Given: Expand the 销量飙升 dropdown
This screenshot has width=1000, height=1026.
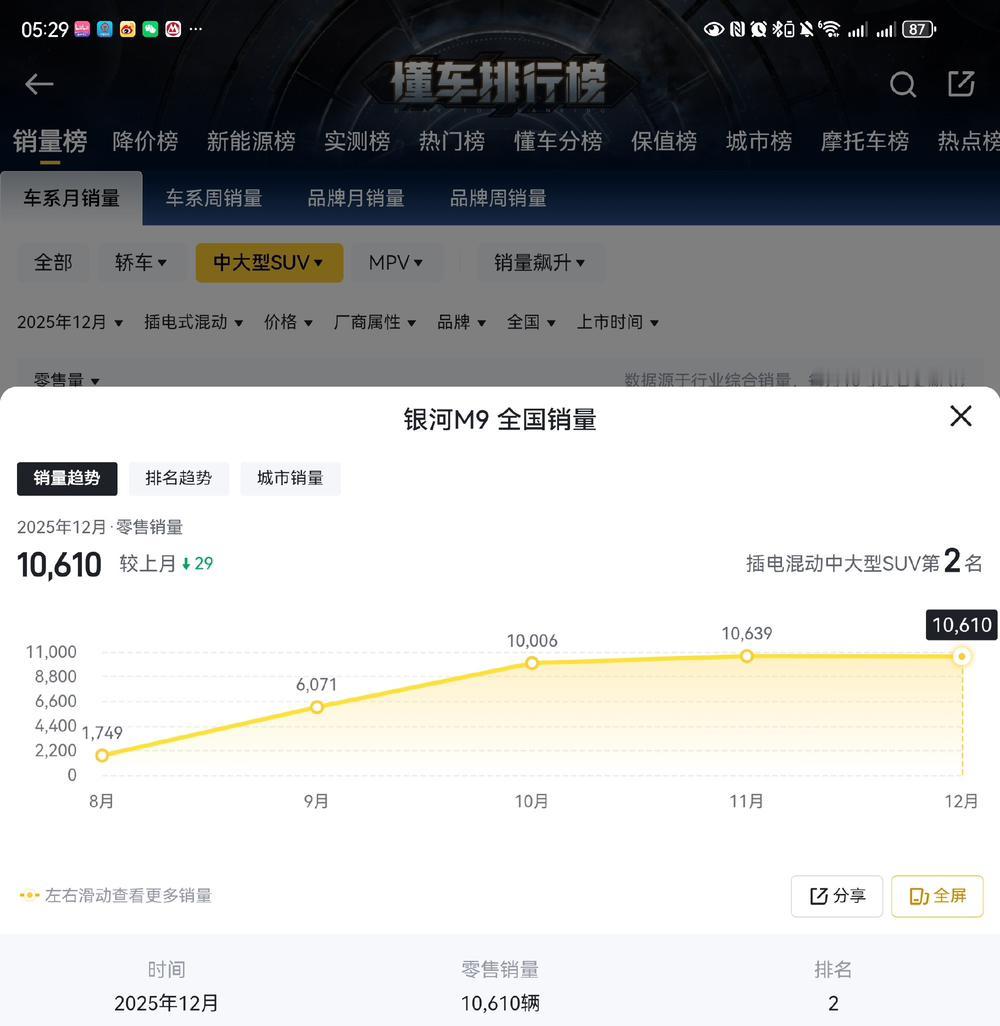Looking at the screenshot, I should pyautogui.click(x=539, y=263).
